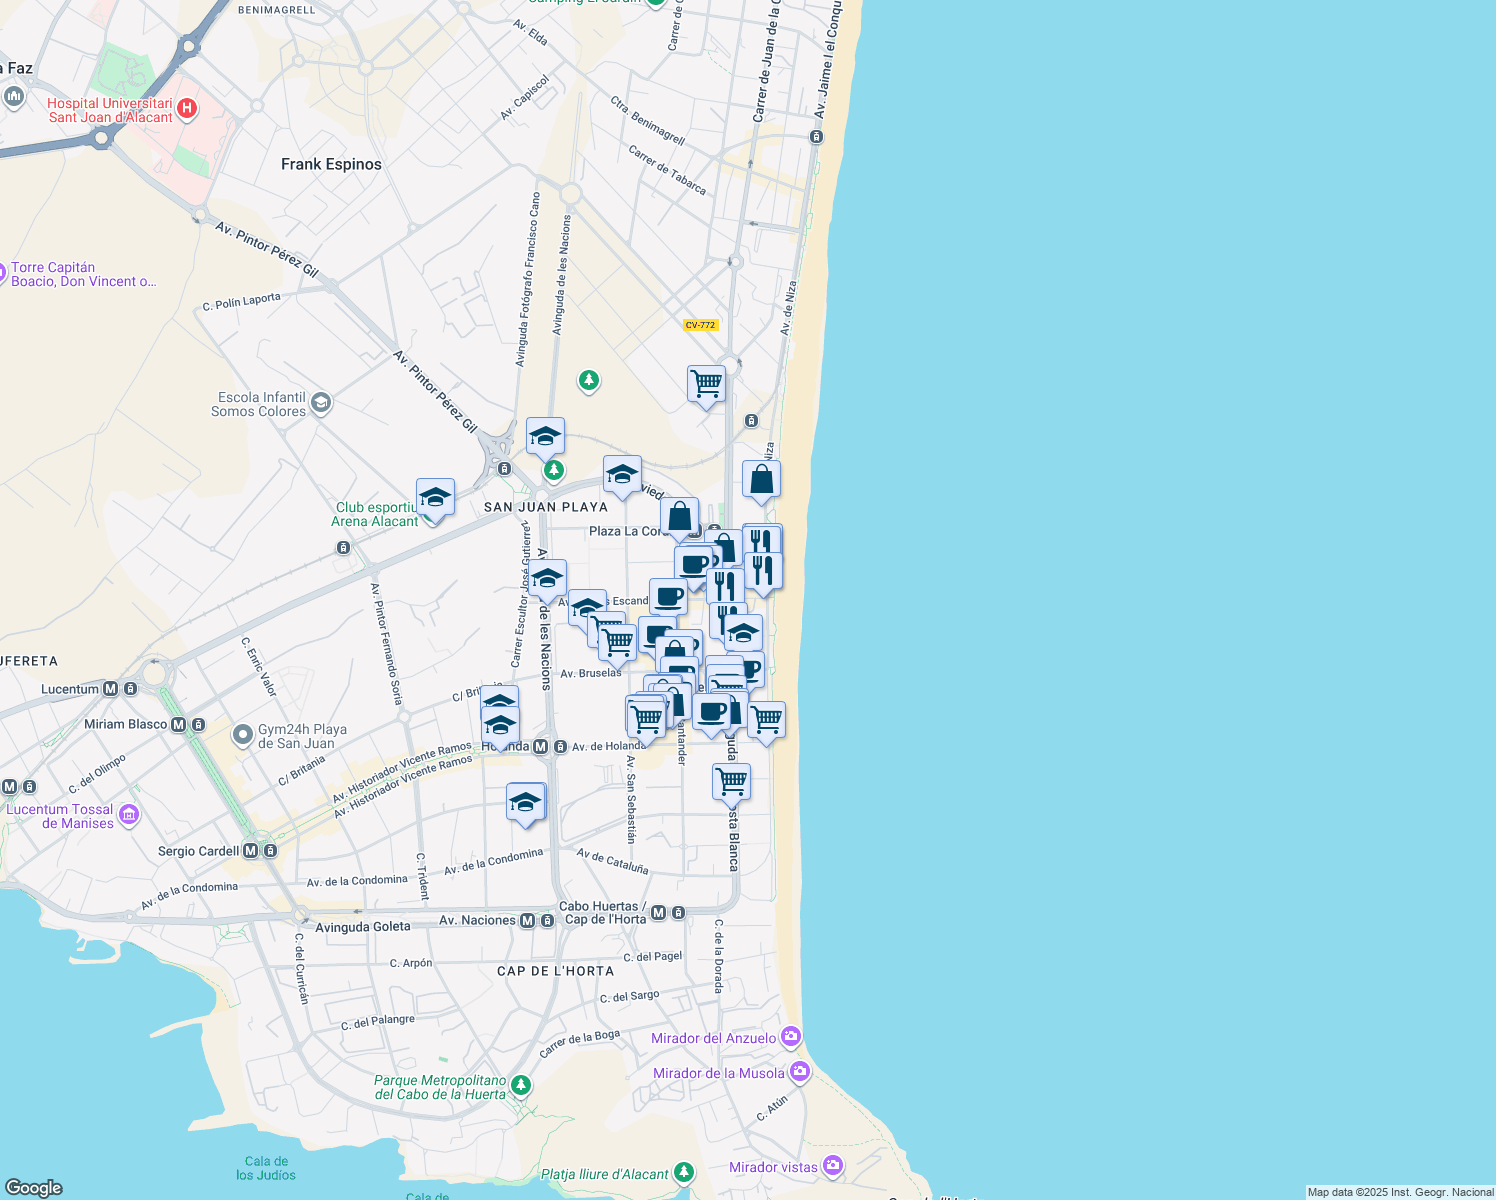Select the C. del Palangre street label
The width and height of the screenshot is (1496, 1200).
(x=378, y=1022)
